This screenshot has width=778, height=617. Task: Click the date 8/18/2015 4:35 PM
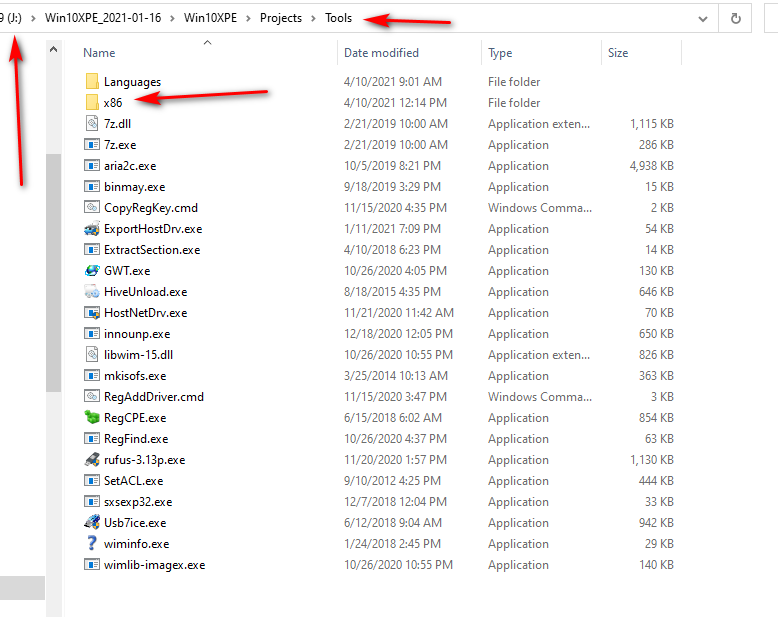point(392,292)
